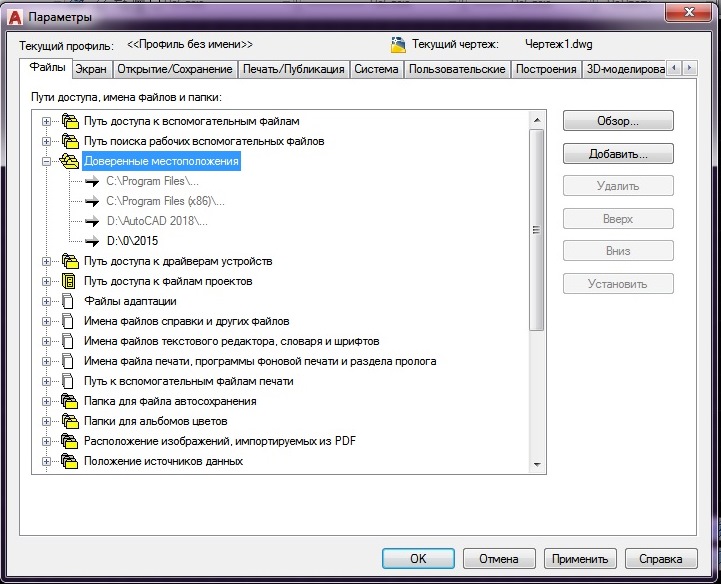The height and width of the screenshot is (584, 721).
Task: Click the current drawing file icon
Action: pyautogui.click(x=399, y=45)
